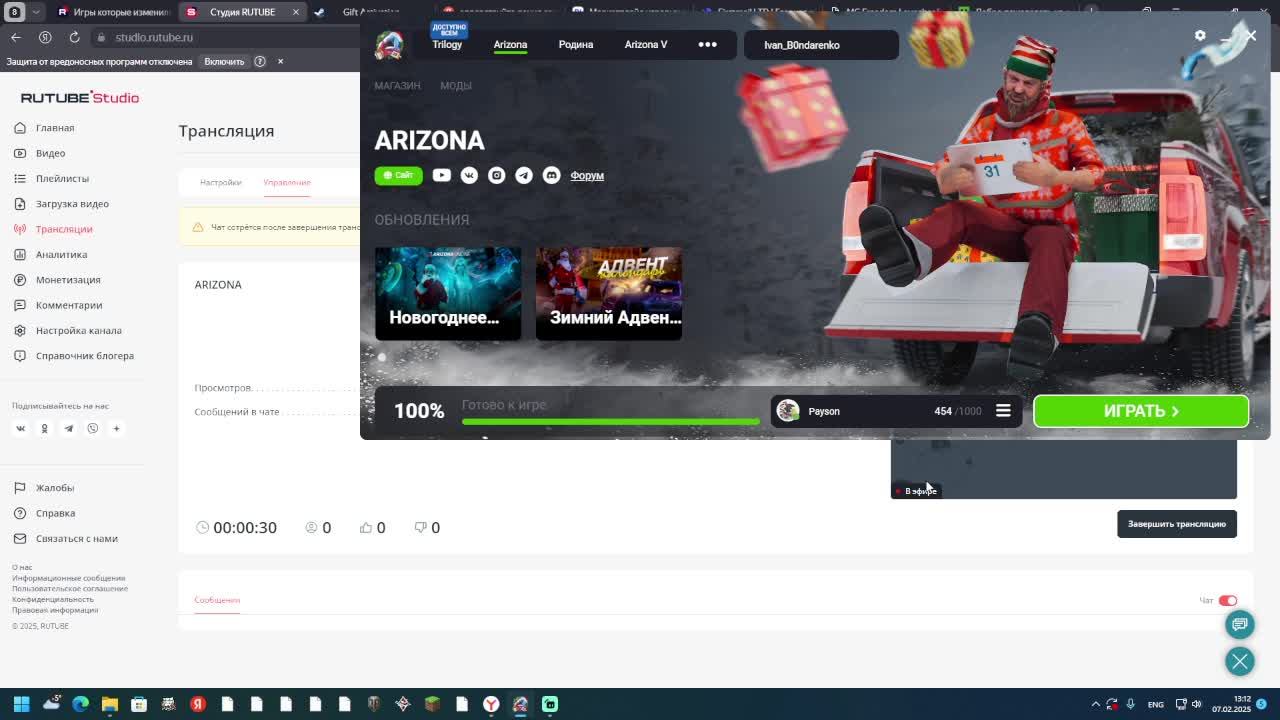Close the support widget round button
The image size is (1280, 720).
click(1240, 661)
